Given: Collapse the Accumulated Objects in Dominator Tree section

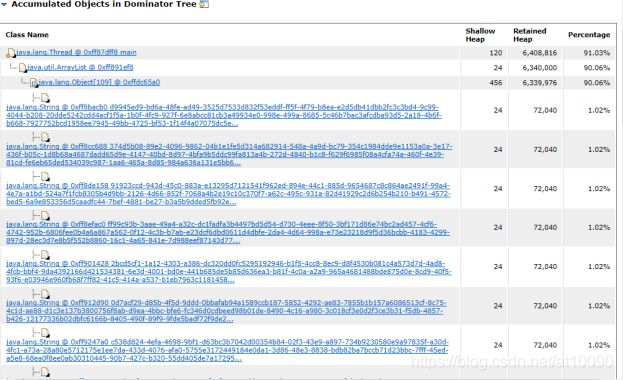Looking at the screenshot, I should [x=4, y=4].
